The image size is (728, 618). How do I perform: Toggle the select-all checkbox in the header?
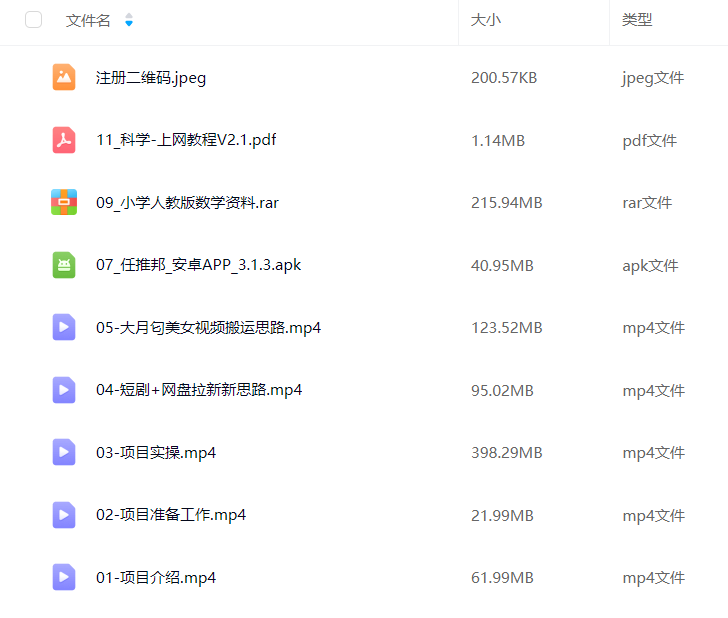tap(34, 20)
